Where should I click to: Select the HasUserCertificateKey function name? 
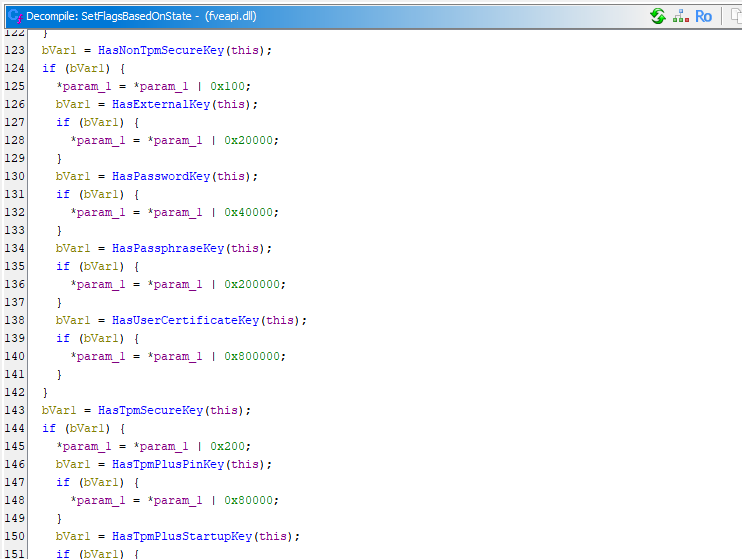[x=185, y=320]
